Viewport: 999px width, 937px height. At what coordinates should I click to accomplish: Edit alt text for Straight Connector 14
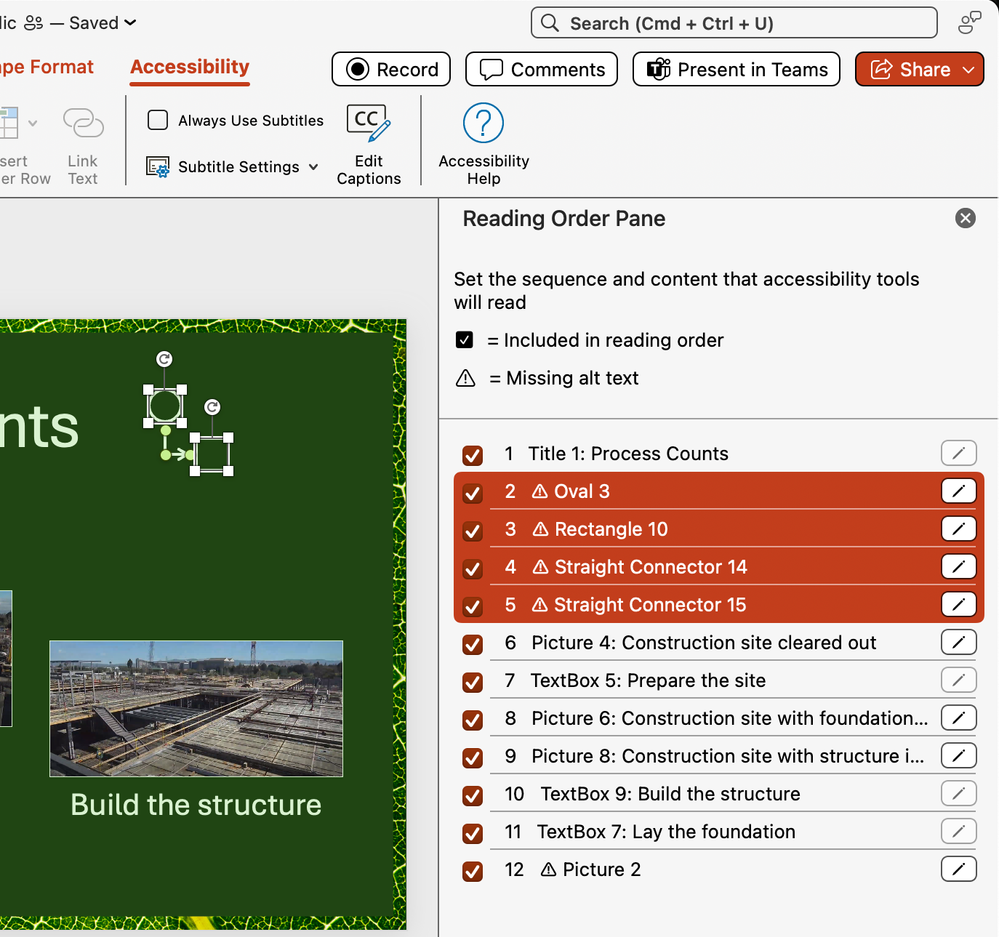[958, 567]
